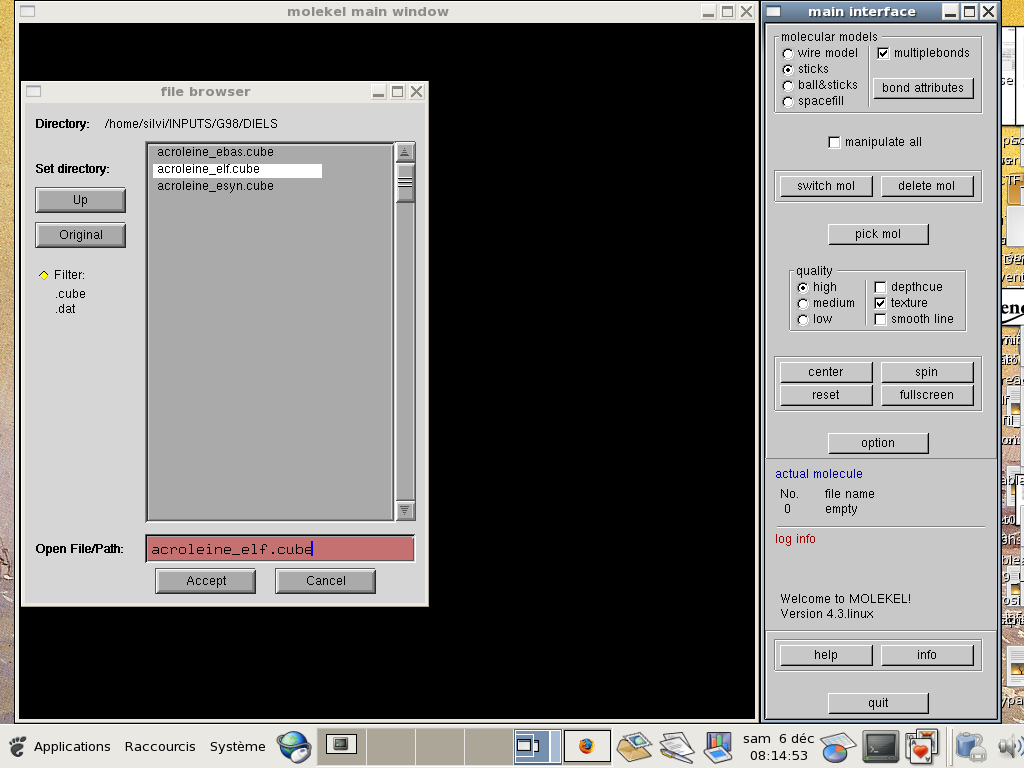Screen dimensions: 1024x768
Task: Click the quit button
Action: coord(878,703)
